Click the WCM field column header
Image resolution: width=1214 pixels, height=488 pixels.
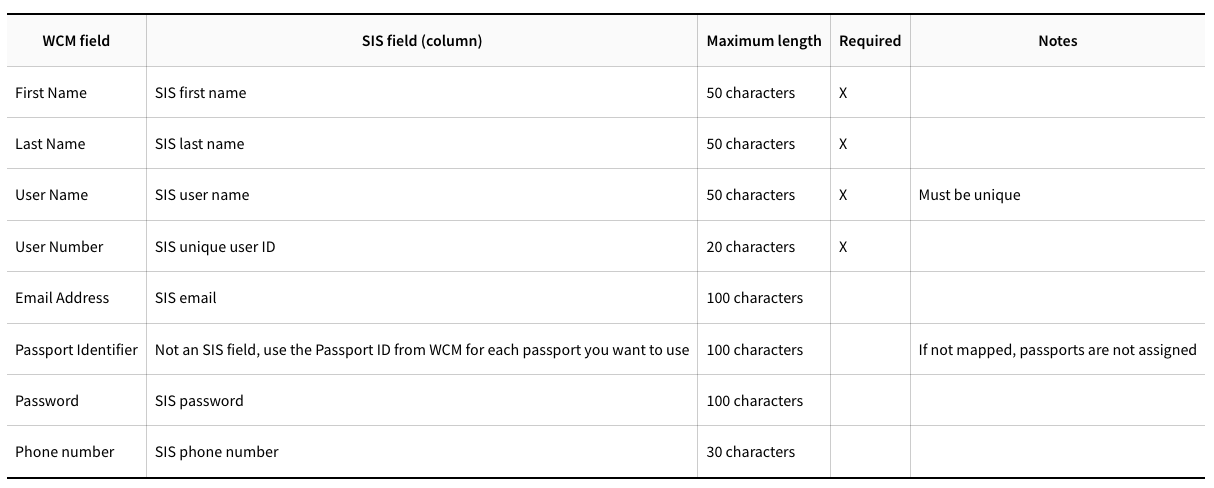(x=76, y=41)
